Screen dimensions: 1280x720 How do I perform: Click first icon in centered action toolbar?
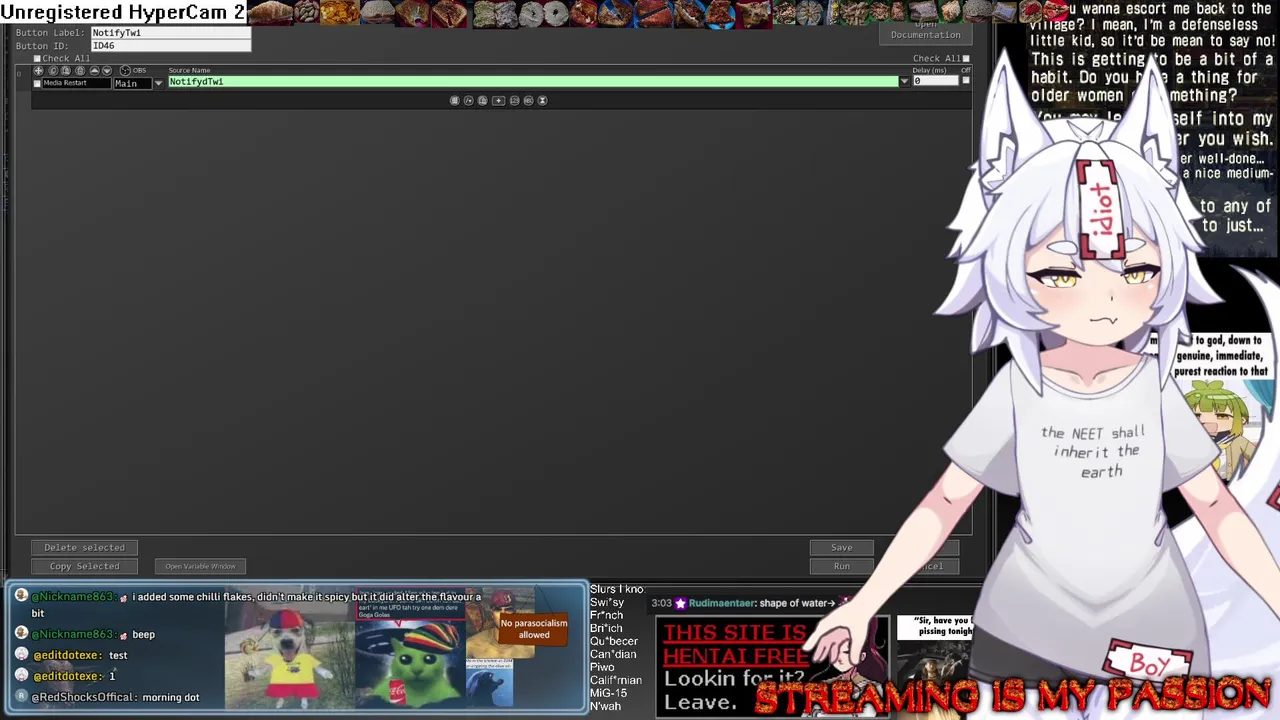pos(454,100)
